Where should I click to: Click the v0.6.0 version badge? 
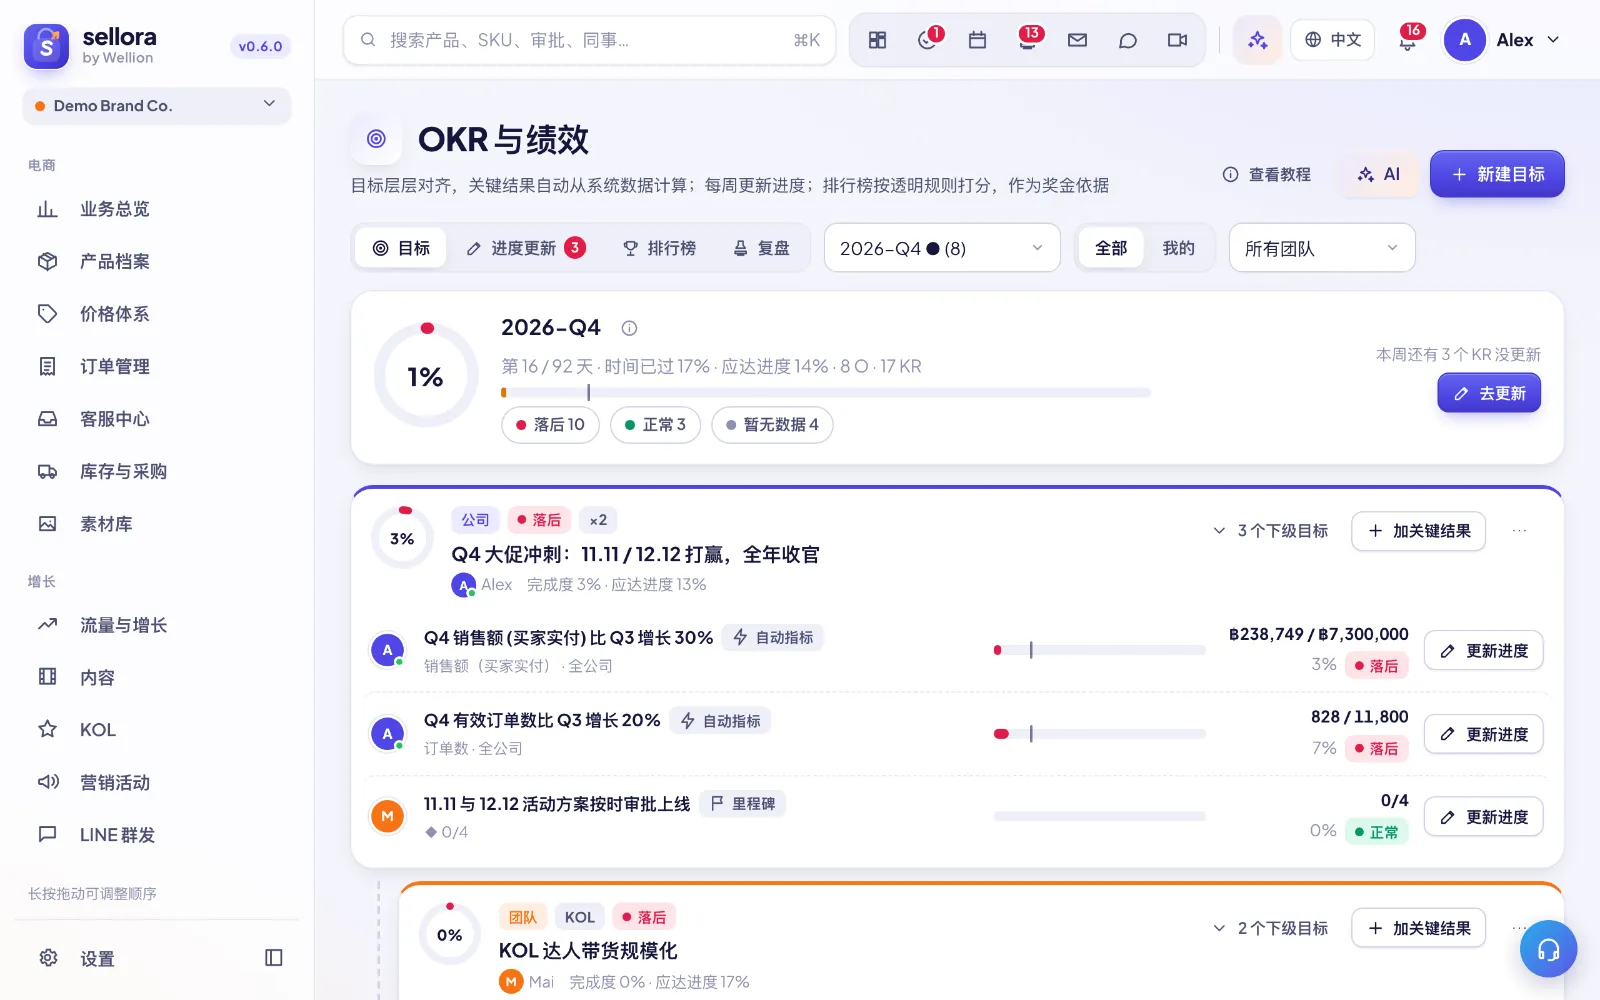[x=260, y=46]
